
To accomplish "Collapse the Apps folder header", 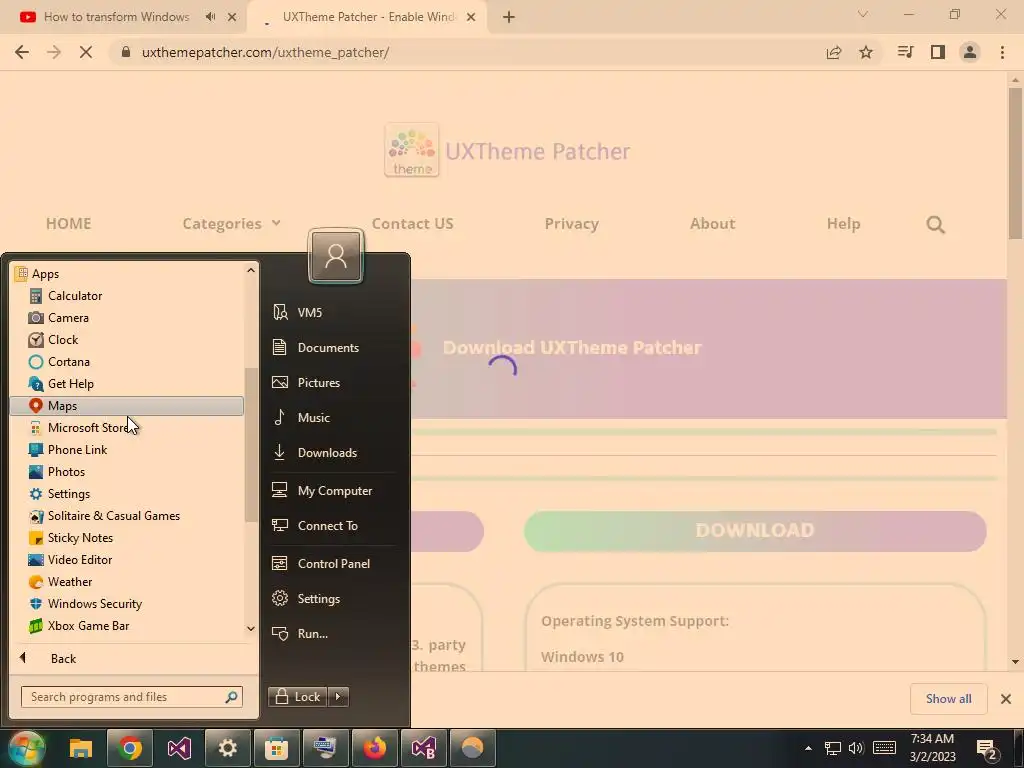I will tap(127, 274).
